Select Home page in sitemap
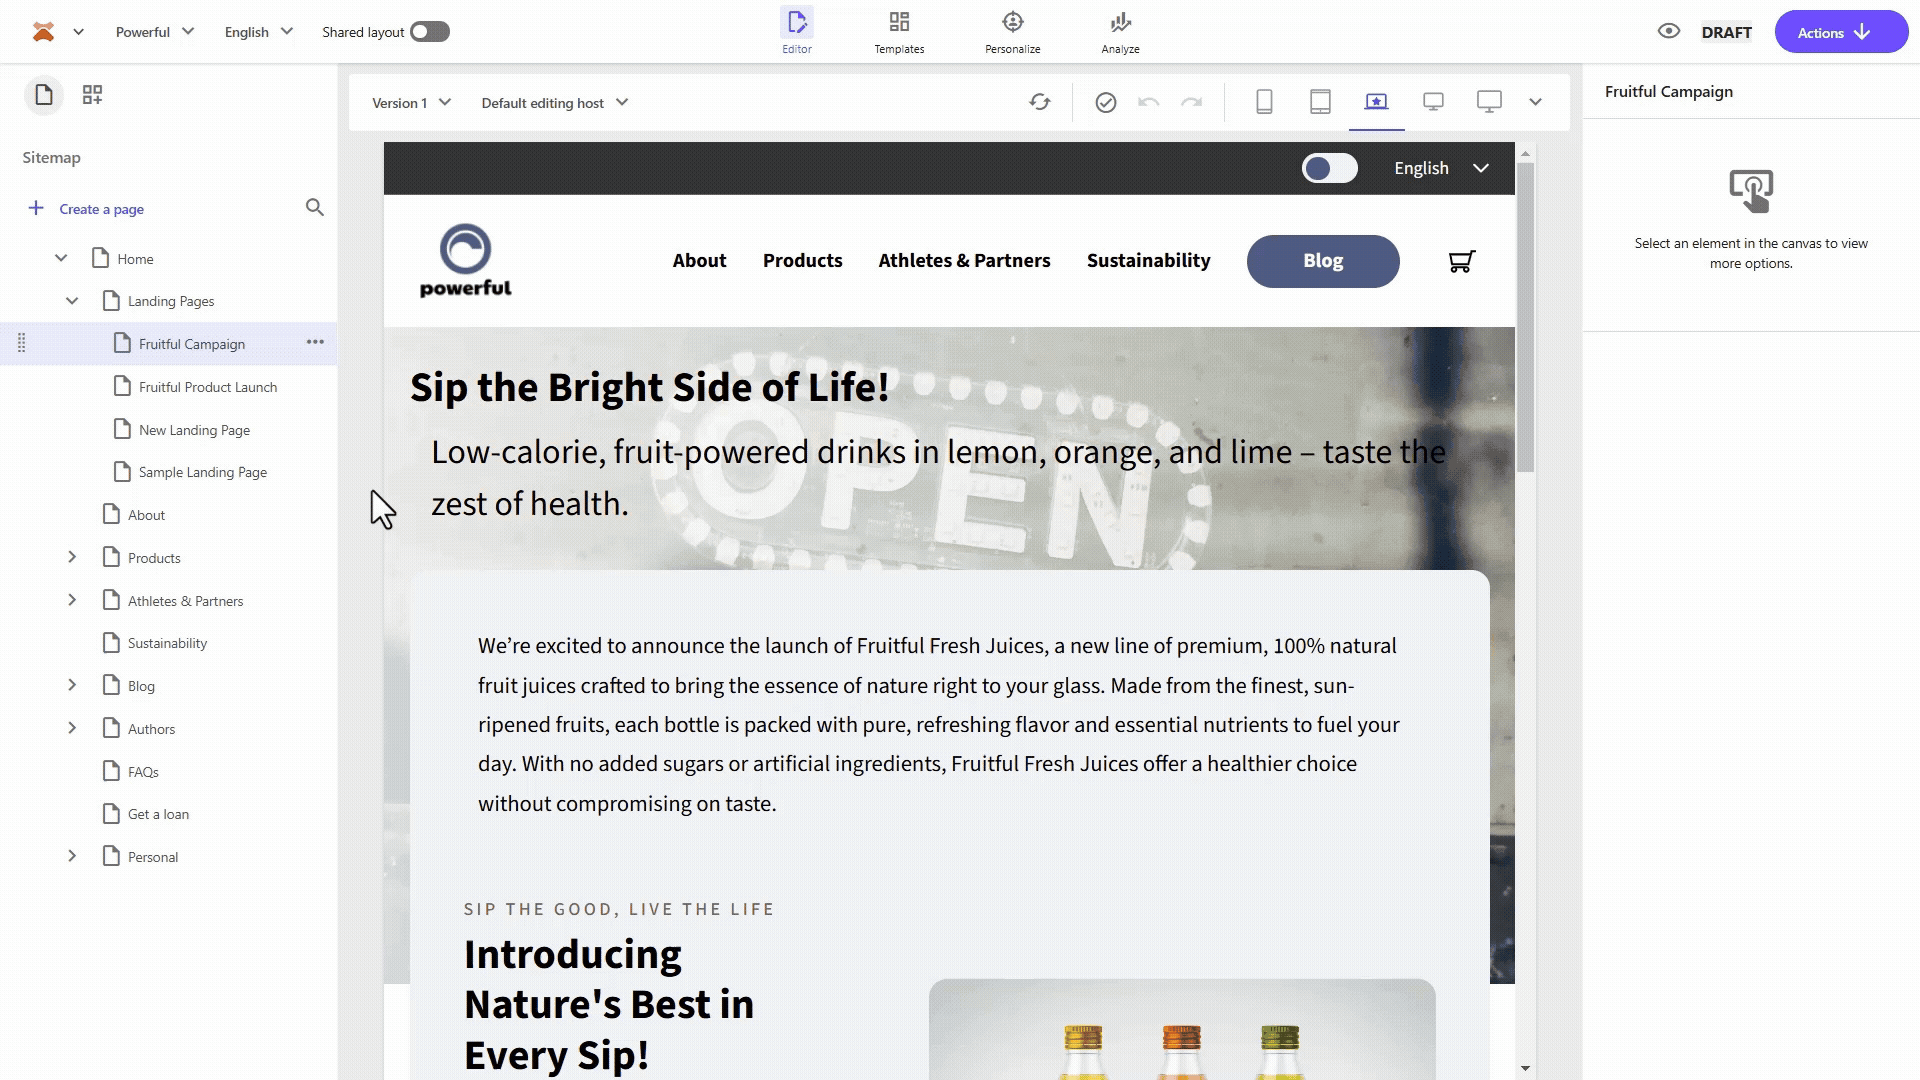Viewport: 1920px width, 1080px height. tap(135, 259)
